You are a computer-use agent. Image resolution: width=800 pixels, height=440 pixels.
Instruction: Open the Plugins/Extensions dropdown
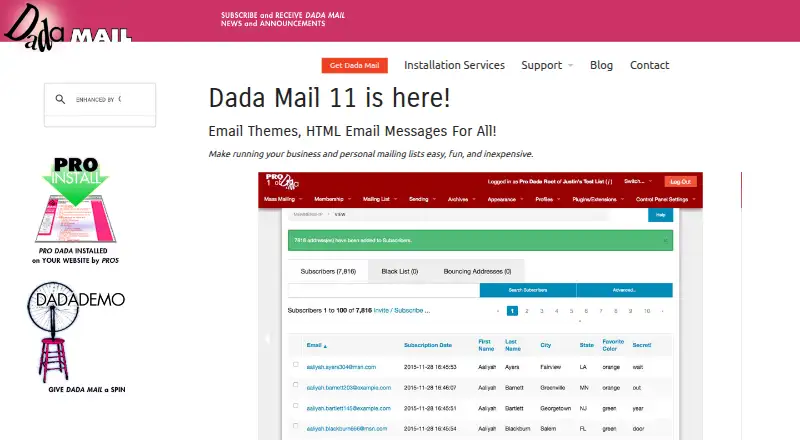tap(598, 199)
